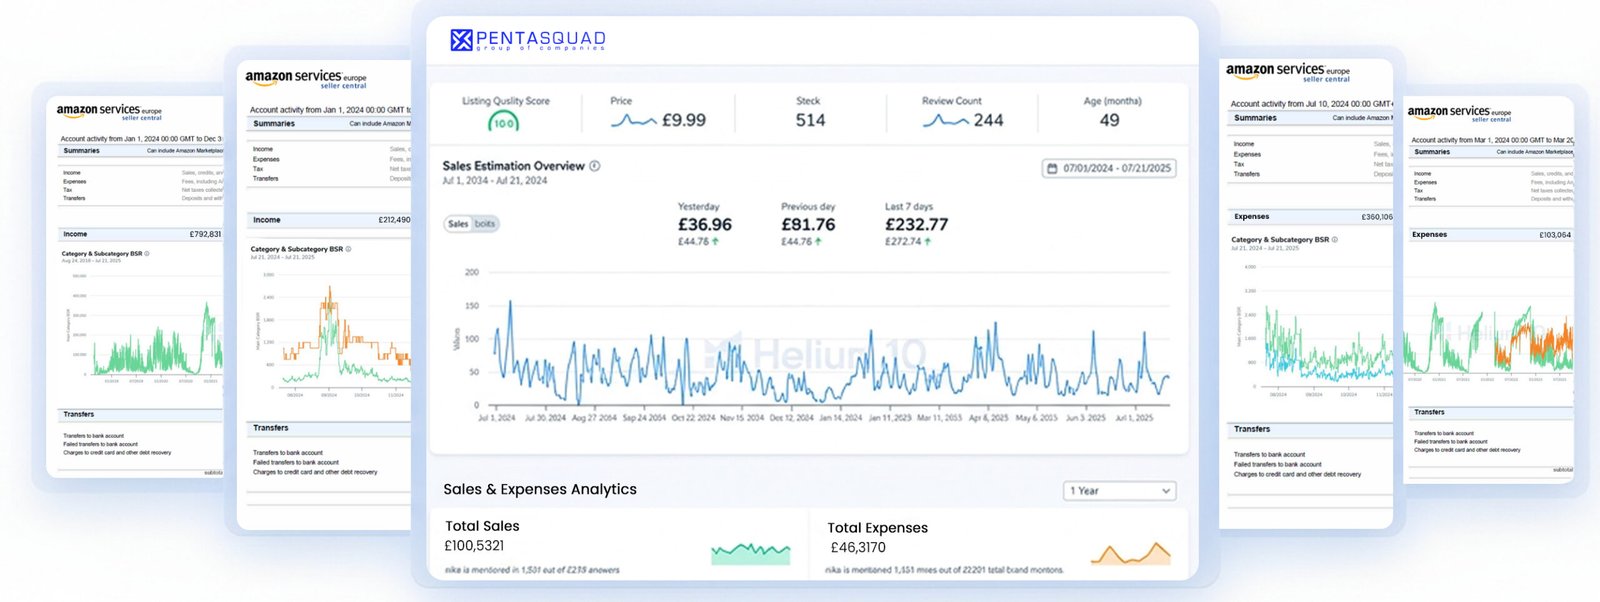Click info icon beside Sales Estimation Overview
The image size is (1600, 602).
pos(595,166)
